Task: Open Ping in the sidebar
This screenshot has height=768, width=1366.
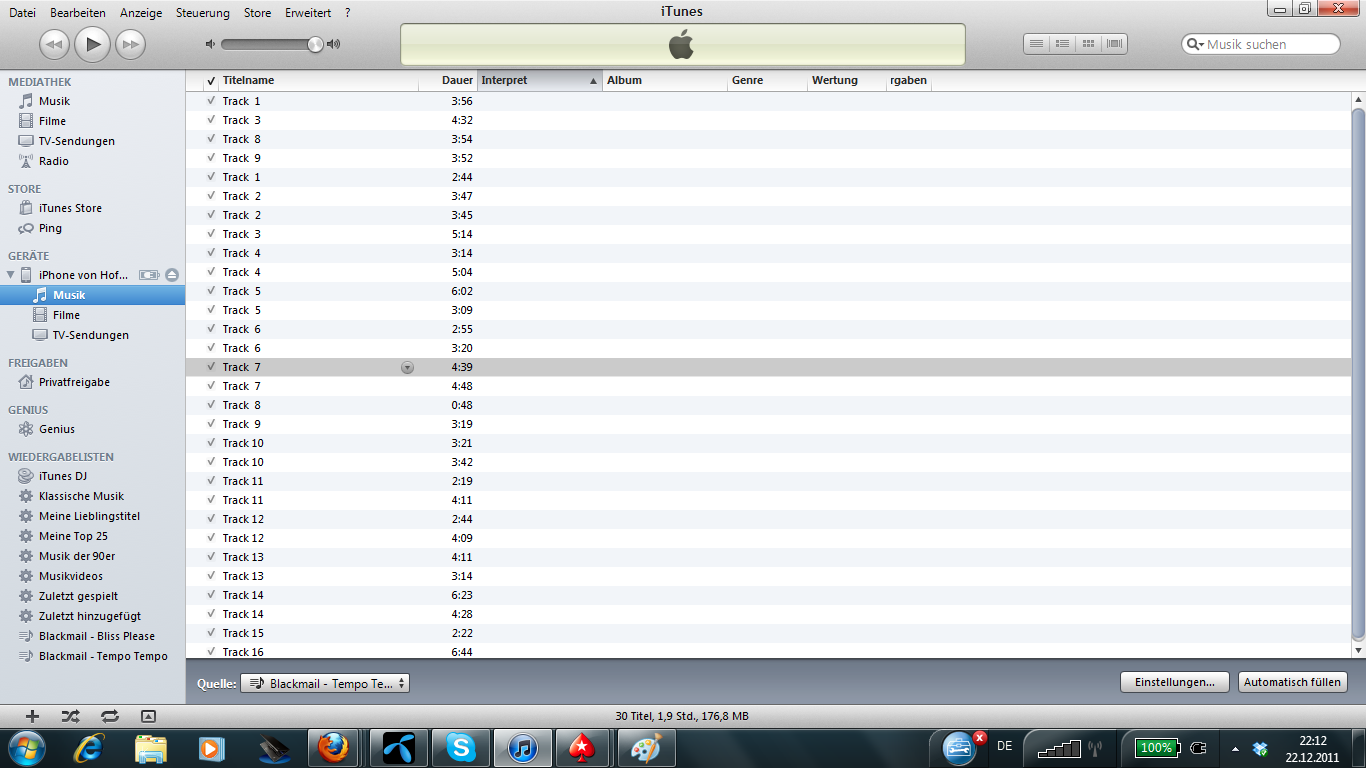Action: point(50,228)
